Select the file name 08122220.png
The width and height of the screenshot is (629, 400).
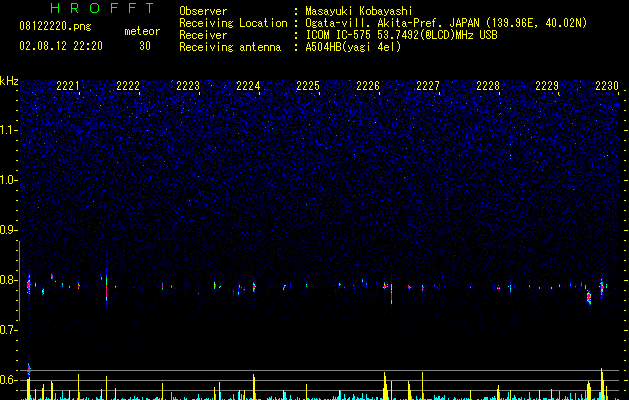point(55,27)
